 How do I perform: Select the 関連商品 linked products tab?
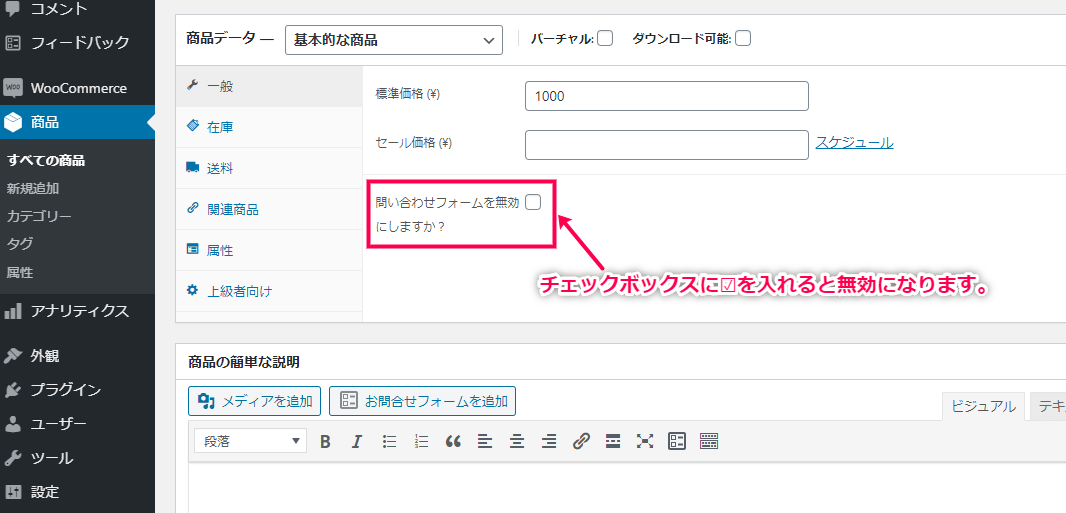click(x=269, y=209)
